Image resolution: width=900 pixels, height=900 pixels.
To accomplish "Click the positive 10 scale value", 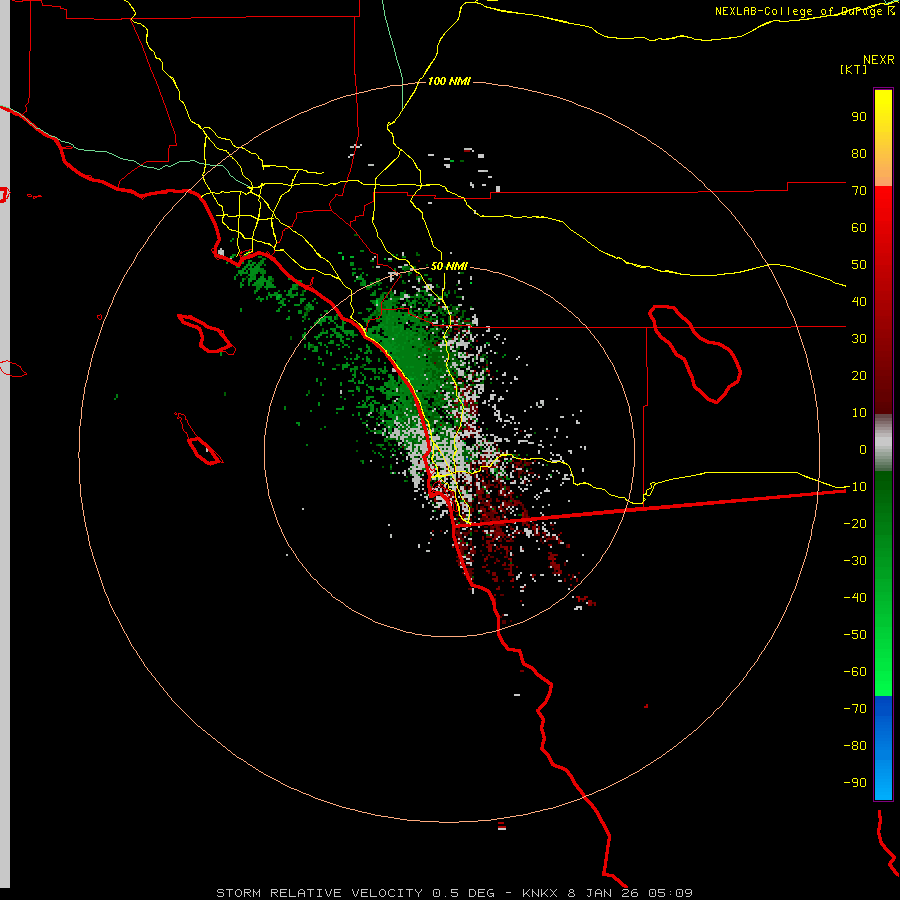I will click(x=859, y=413).
